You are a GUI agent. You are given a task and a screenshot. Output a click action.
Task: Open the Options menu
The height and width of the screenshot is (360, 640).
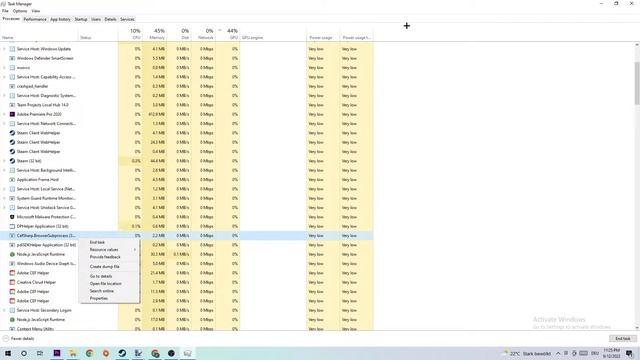pos(20,11)
